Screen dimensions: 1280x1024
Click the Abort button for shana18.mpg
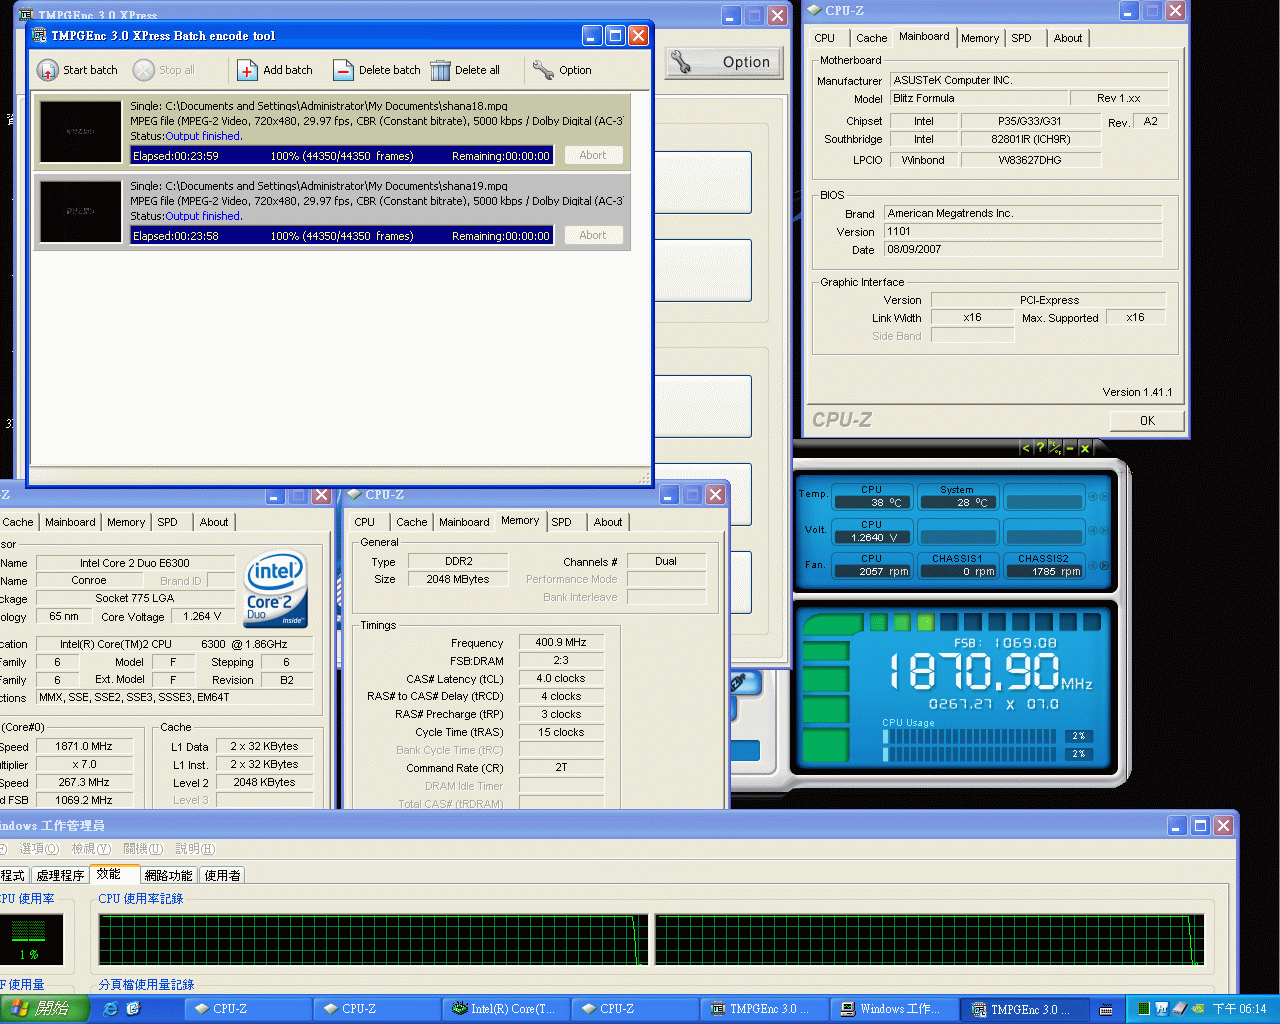tap(593, 155)
